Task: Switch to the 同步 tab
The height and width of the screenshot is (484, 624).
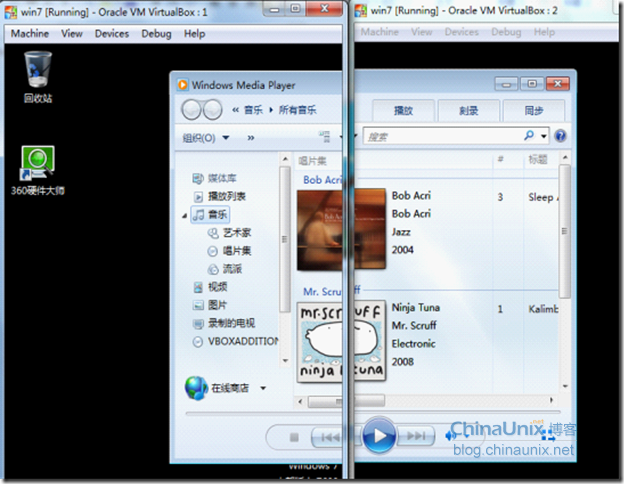Action: point(534,110)
